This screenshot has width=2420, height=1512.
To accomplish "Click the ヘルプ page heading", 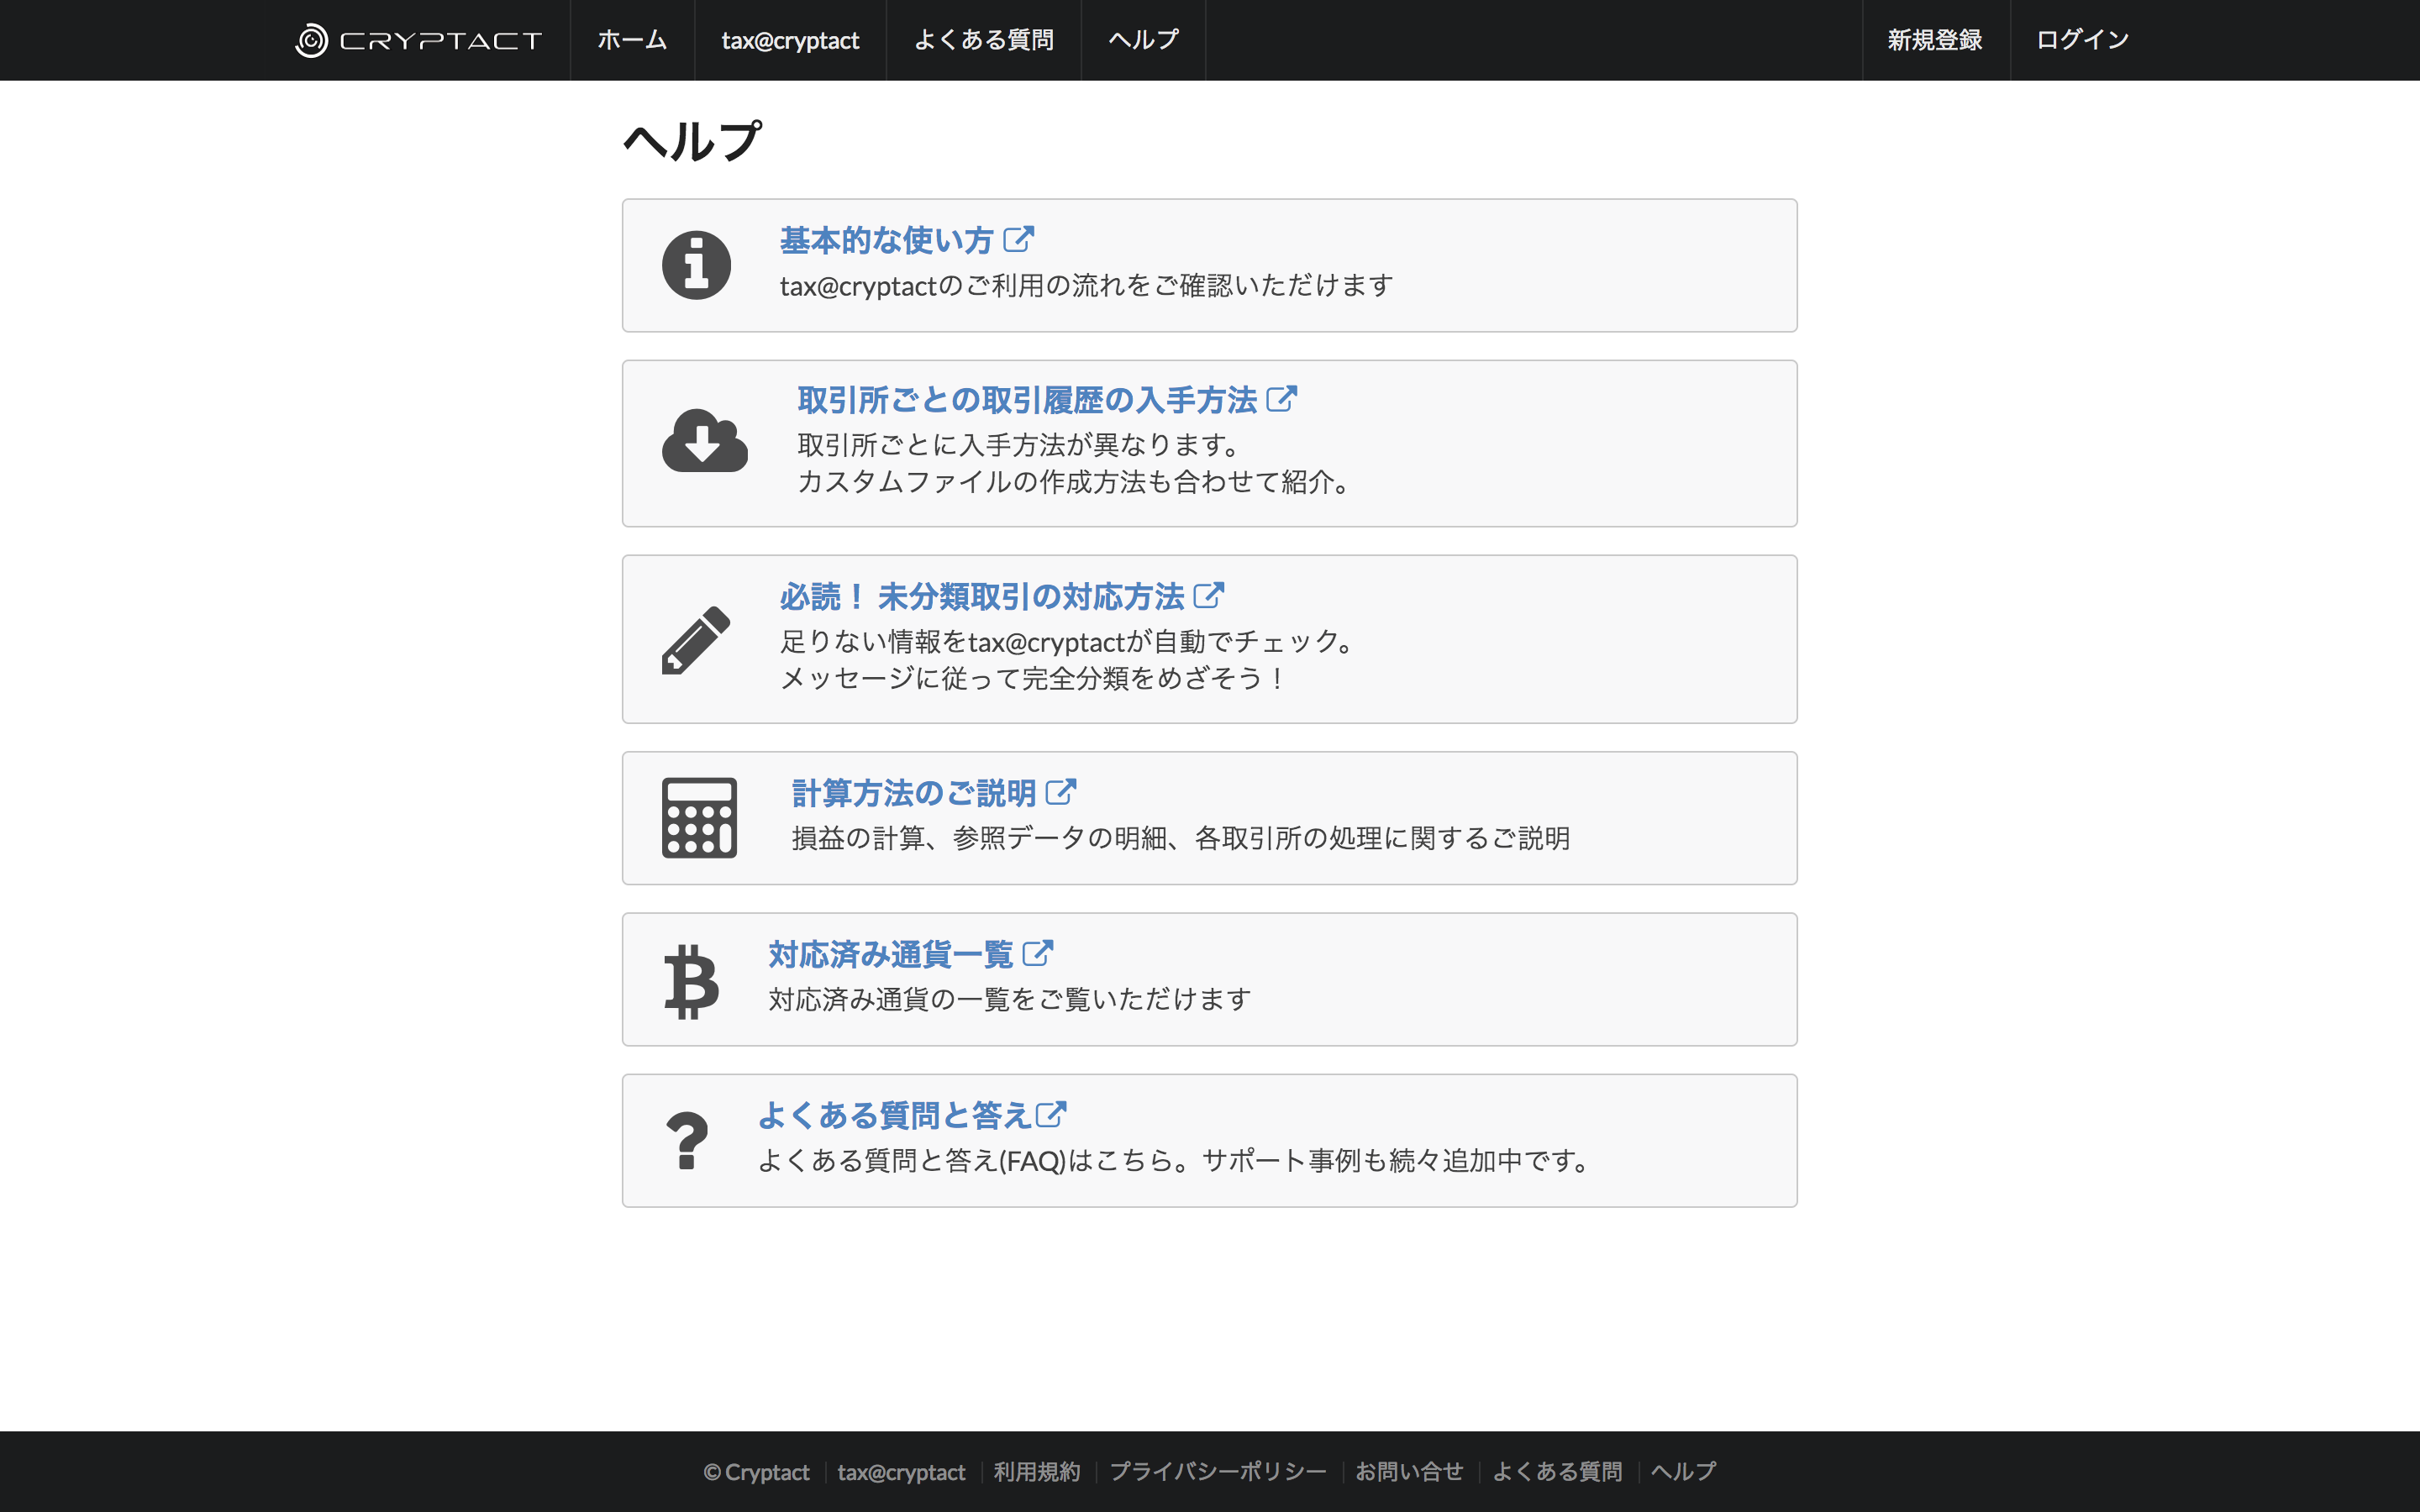I will [693, 141].
